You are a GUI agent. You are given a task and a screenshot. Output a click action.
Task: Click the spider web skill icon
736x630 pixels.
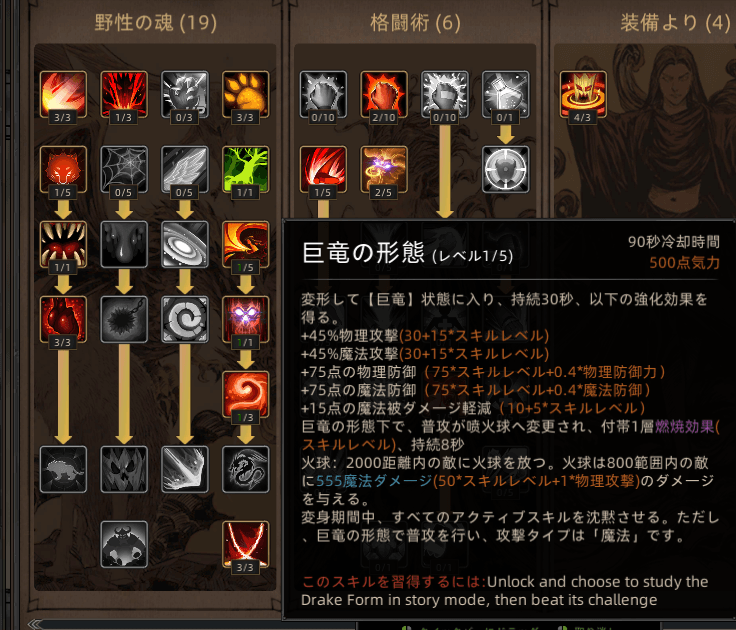click(124, 169)
